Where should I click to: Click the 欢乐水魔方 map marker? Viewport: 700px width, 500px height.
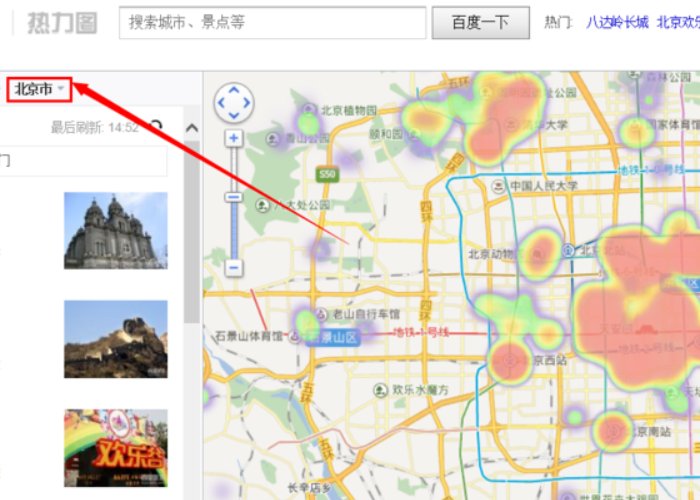point(380,391)
